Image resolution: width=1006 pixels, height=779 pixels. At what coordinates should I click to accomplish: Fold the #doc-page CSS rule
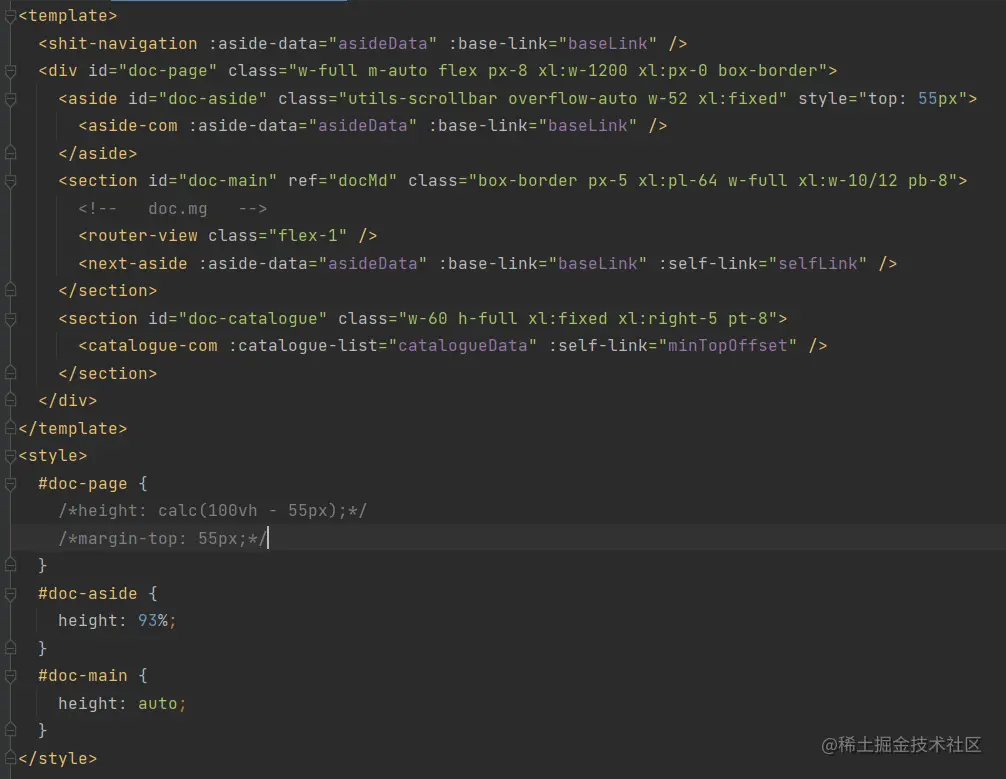coord(10,484)
